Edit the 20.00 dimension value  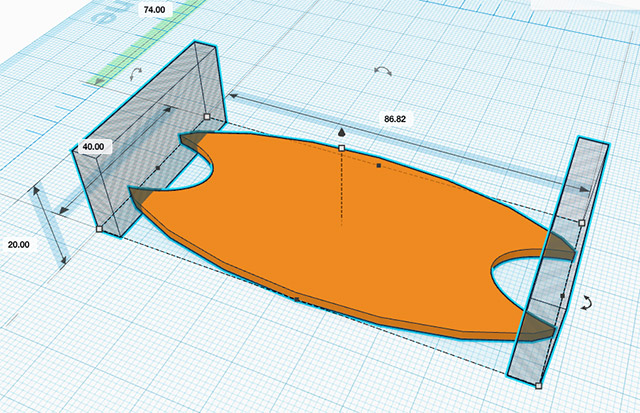19,242
